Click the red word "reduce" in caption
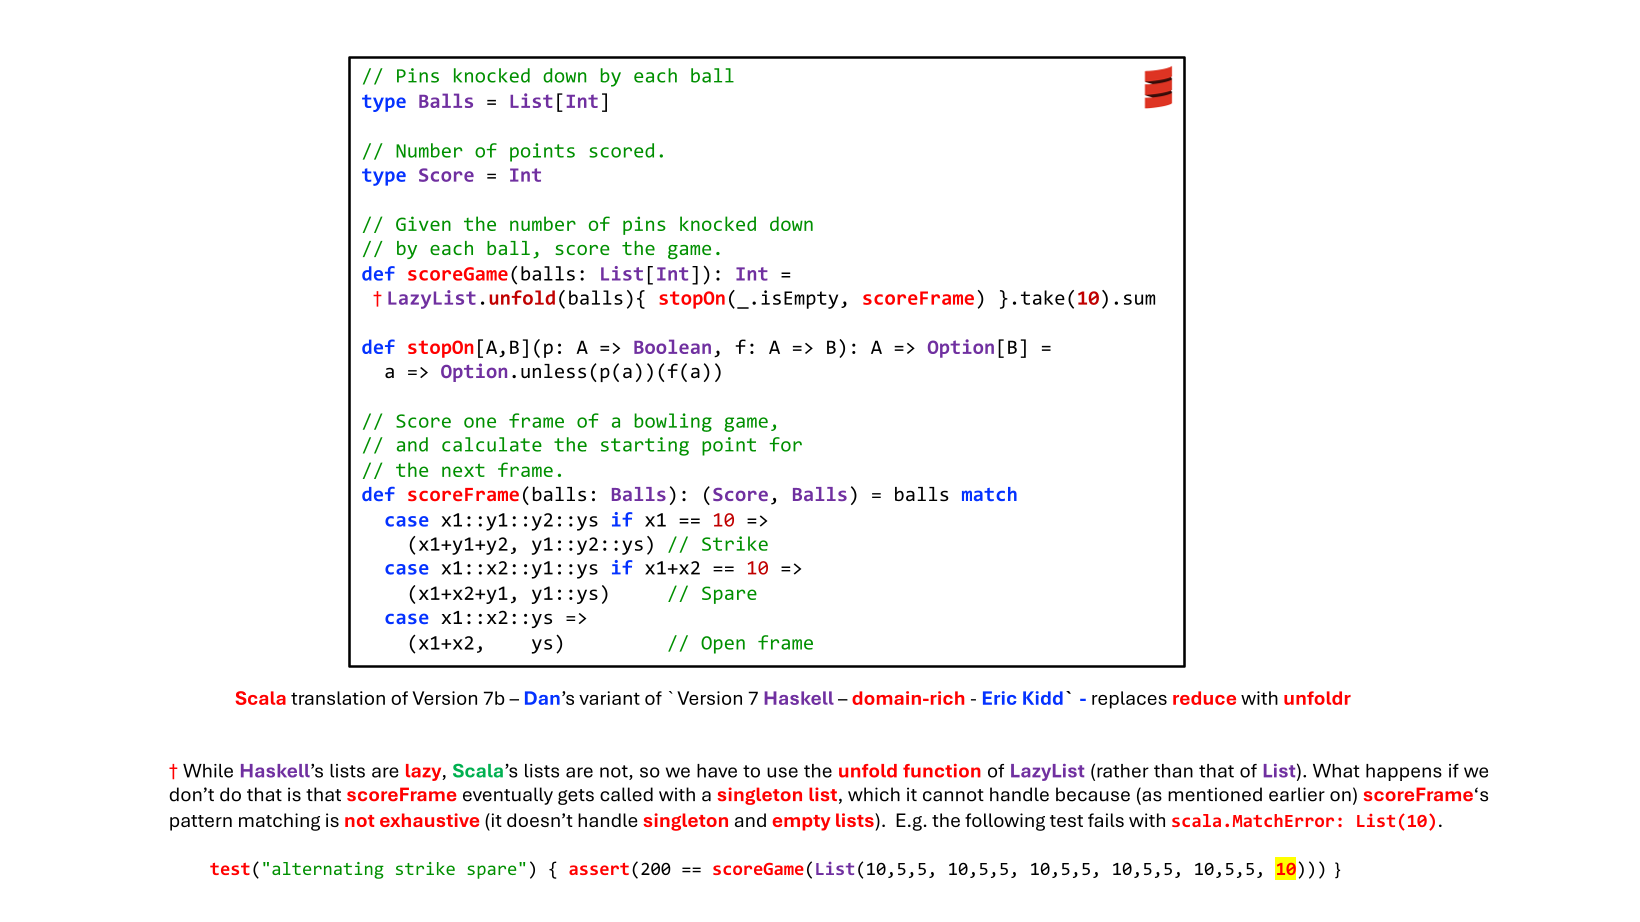Viewport: 1640px width, 922px height. [1204, 698]
